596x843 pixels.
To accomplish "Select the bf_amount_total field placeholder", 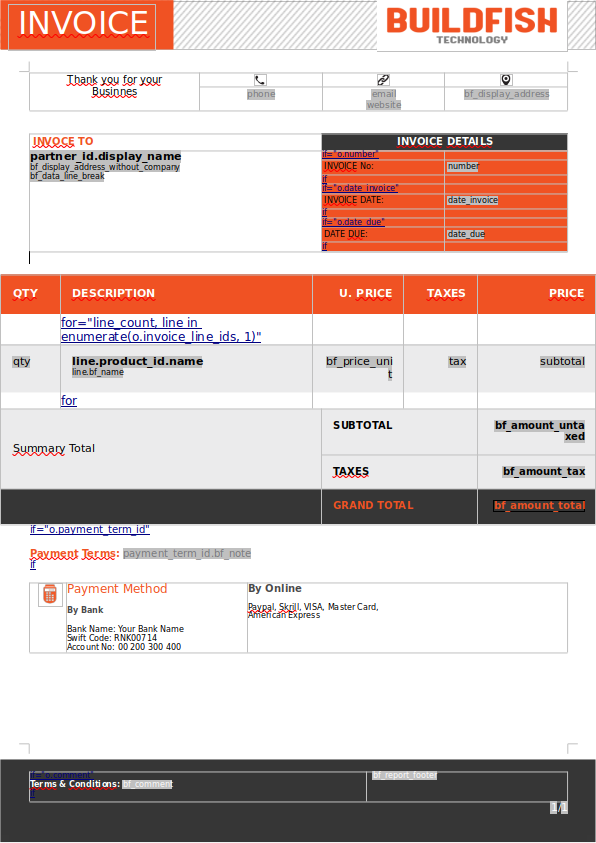I will click(539, 505).
